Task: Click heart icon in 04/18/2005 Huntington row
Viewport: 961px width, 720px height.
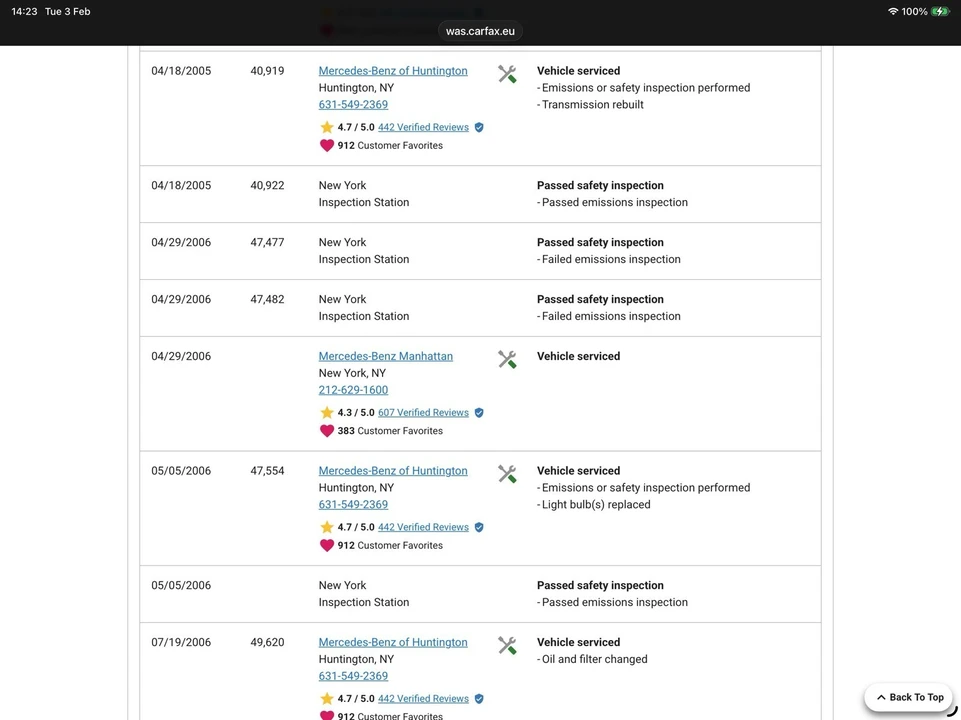Action: 327,145
